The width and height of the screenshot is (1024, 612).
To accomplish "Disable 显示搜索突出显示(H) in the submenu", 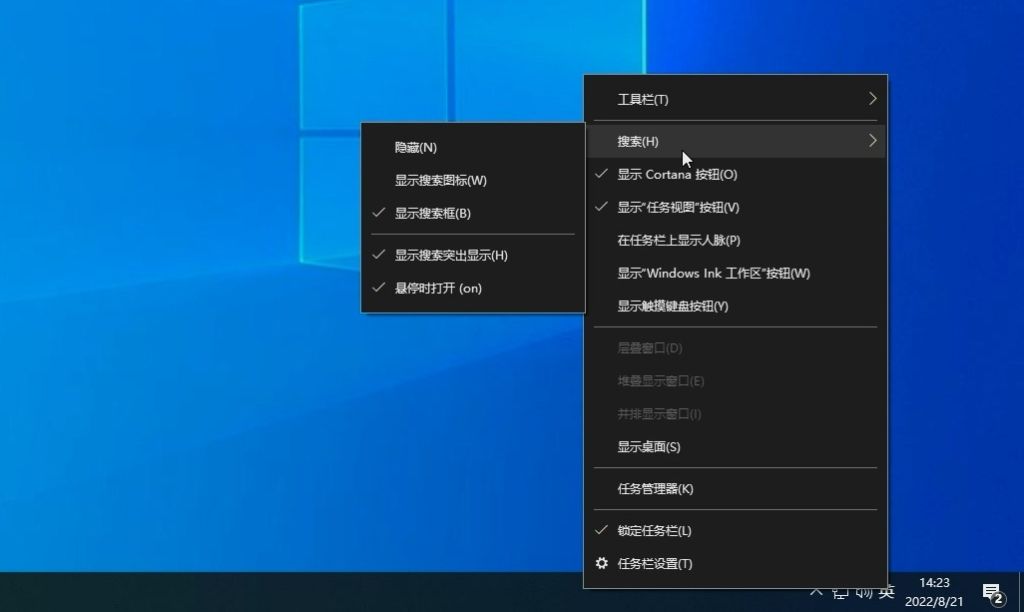I will pyautogui.click(x=451, y=255).
